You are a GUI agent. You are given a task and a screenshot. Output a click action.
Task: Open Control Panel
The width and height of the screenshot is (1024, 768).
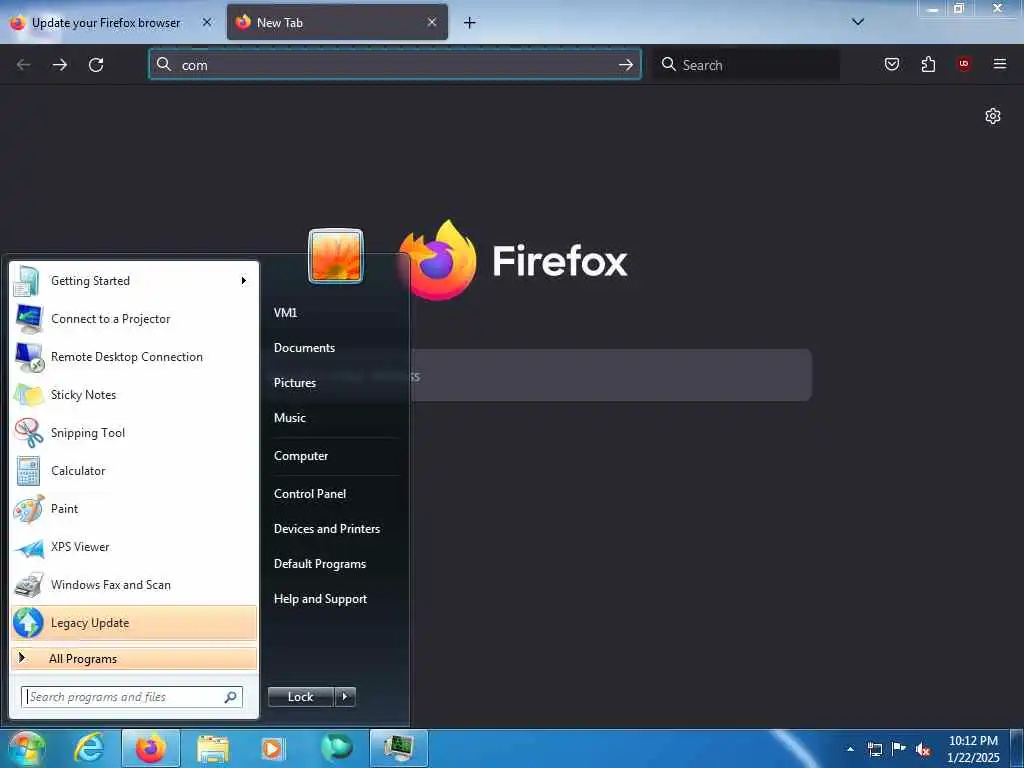click(310, 494)
